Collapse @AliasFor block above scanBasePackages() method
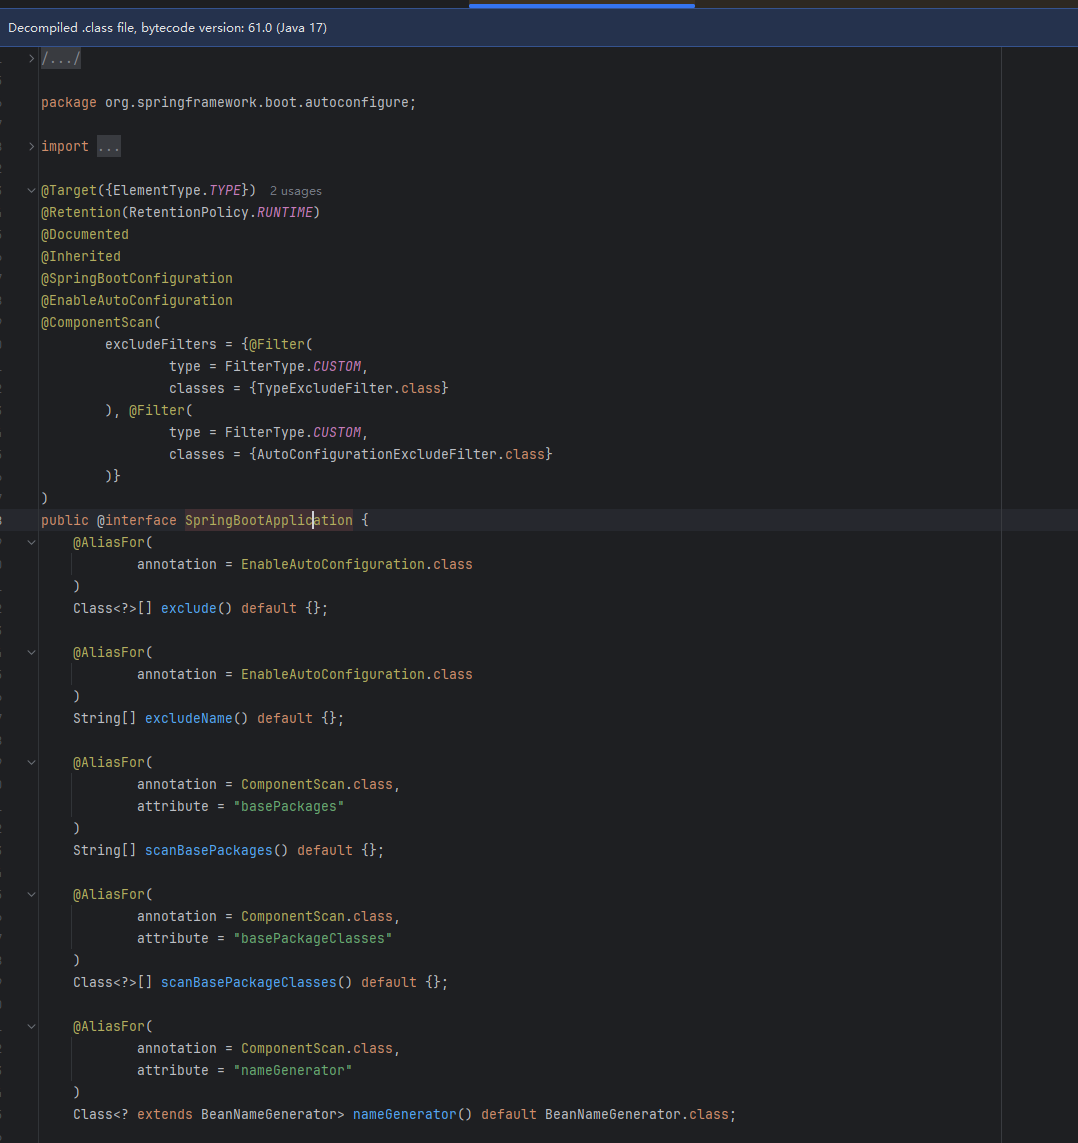1078x1143 pixels. coord(31,762)
